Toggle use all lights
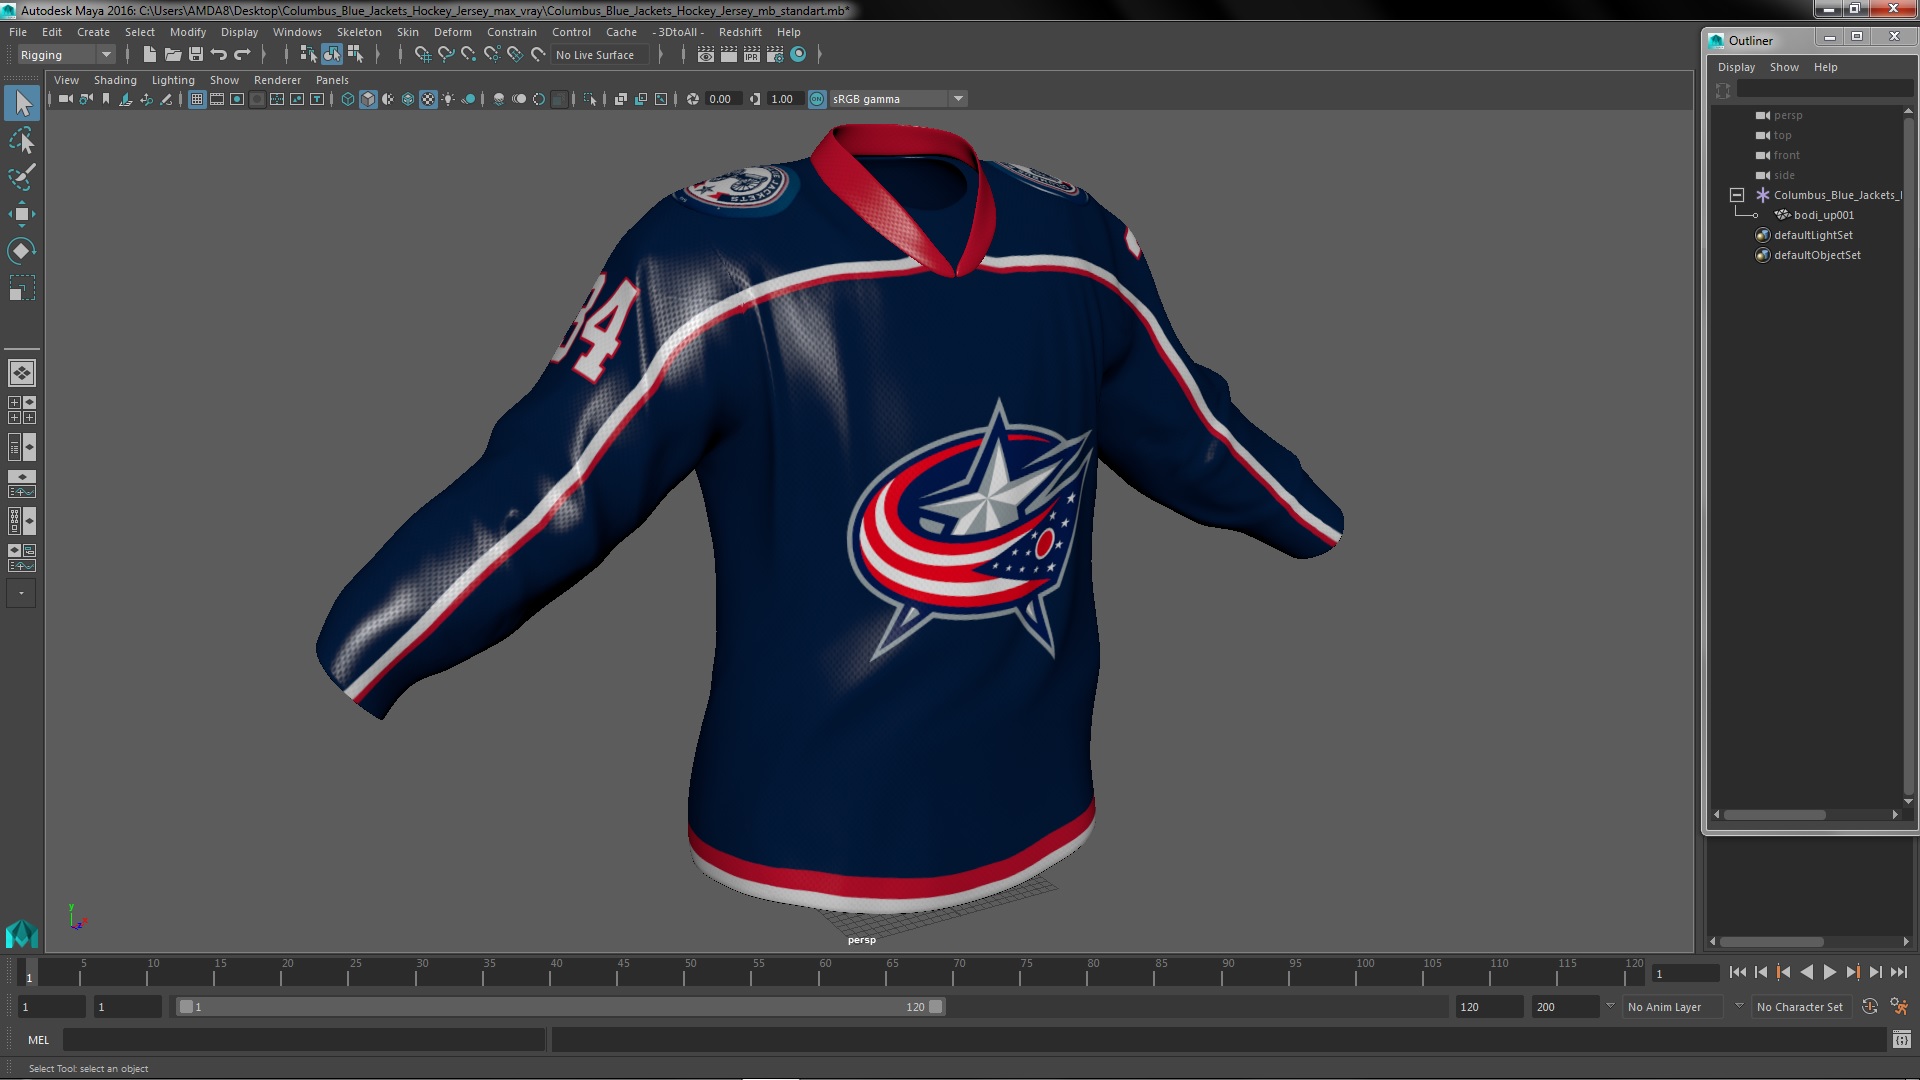Screen dimensions: 1920x1080 tap(448, 99)
